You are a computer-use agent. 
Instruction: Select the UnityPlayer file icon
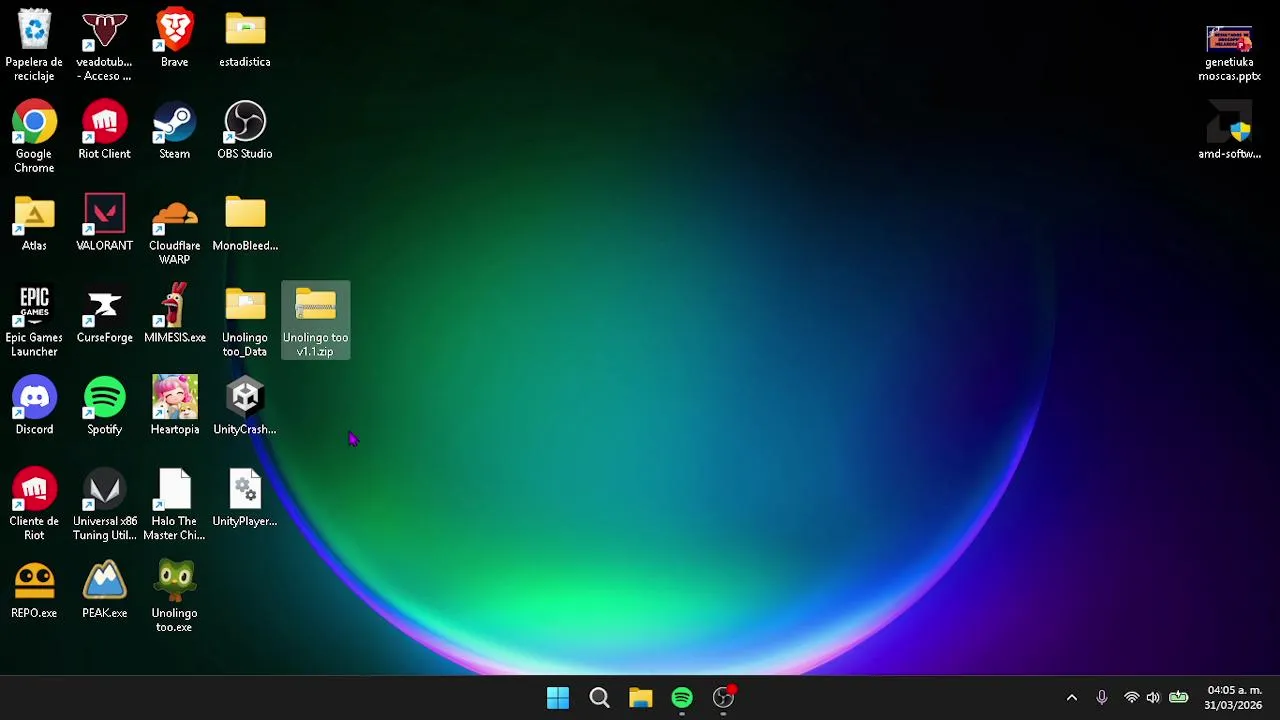click(245, 498)
